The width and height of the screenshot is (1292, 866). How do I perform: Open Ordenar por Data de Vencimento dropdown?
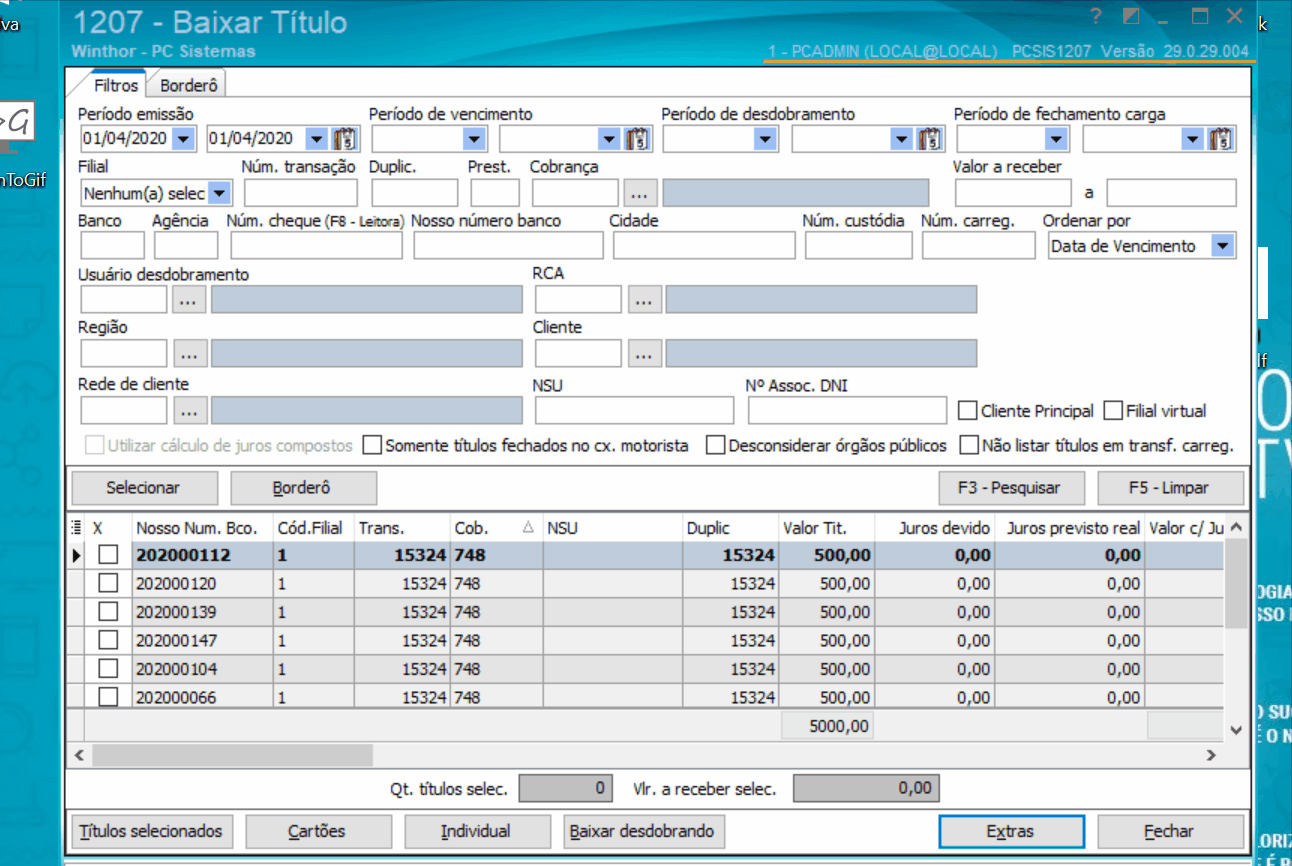click(1222, 246)
